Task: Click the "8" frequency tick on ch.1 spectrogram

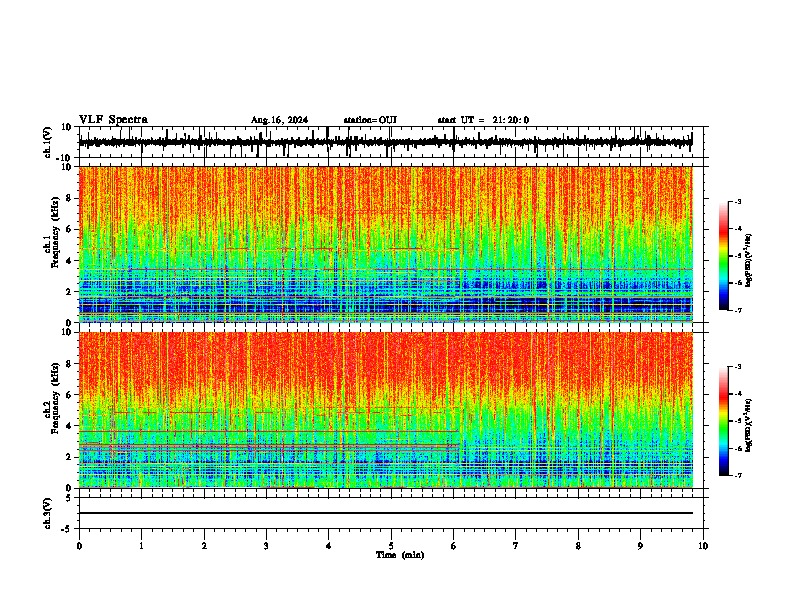Action: tap(70, 198)
